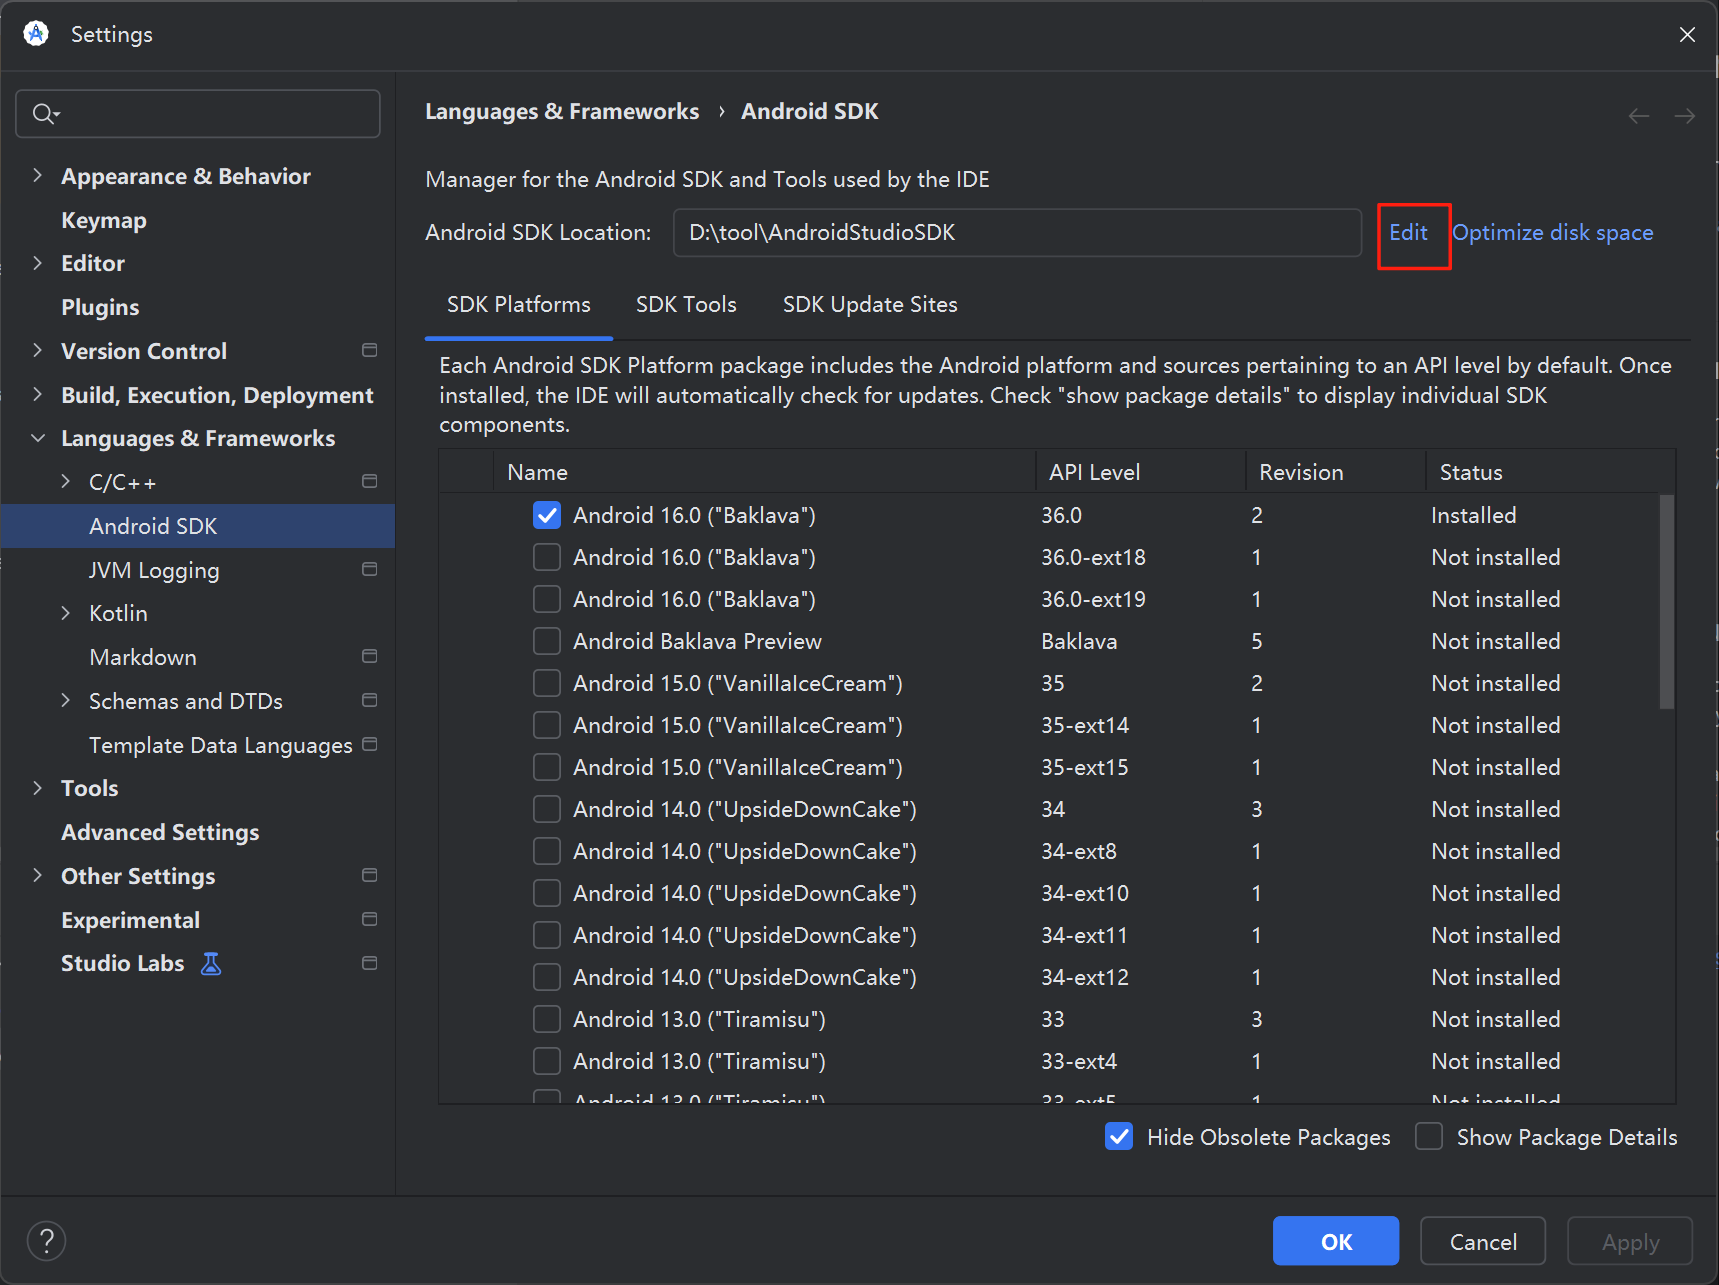Click the modified-settings icon next to Markdown

point(369,656)
